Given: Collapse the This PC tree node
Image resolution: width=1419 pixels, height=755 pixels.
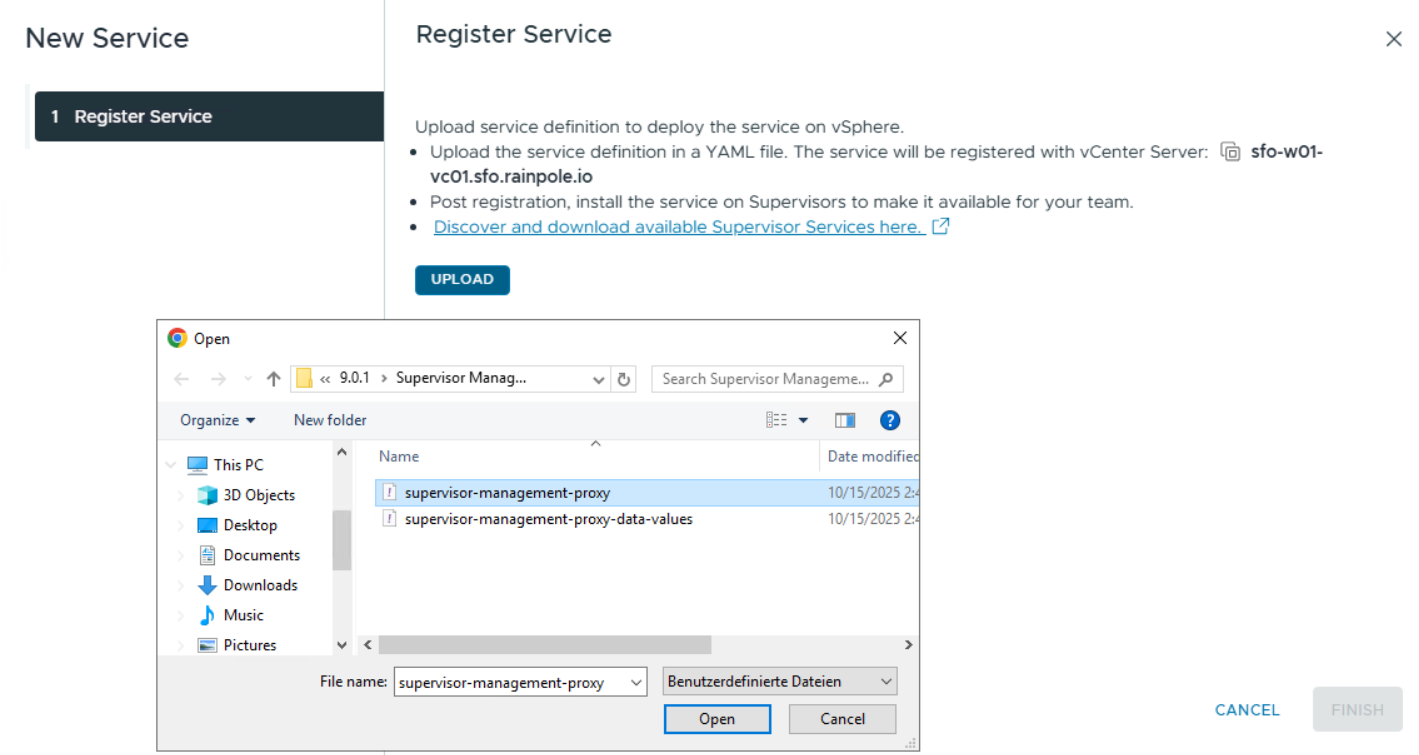Looking at the screenshot, I should [171, 465].
